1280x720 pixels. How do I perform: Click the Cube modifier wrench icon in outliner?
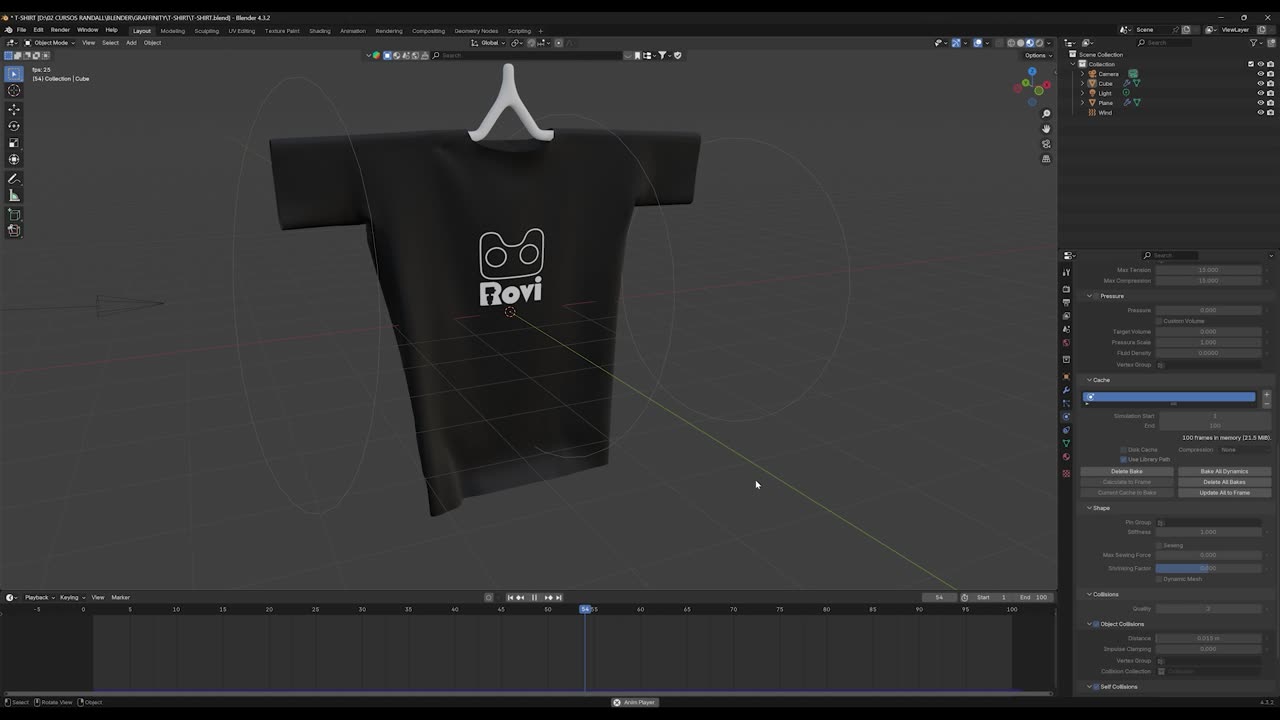pos(1127,83)
